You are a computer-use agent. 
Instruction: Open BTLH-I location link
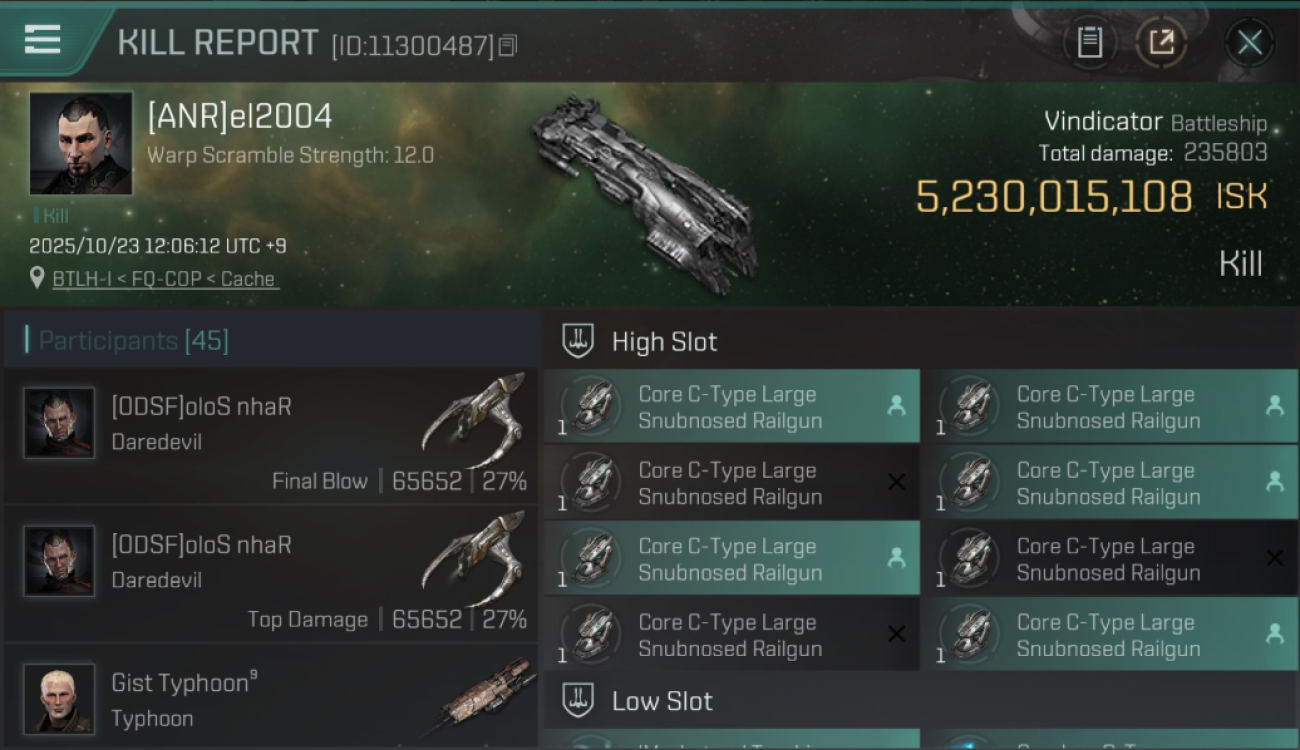click(x=166, y=279)
